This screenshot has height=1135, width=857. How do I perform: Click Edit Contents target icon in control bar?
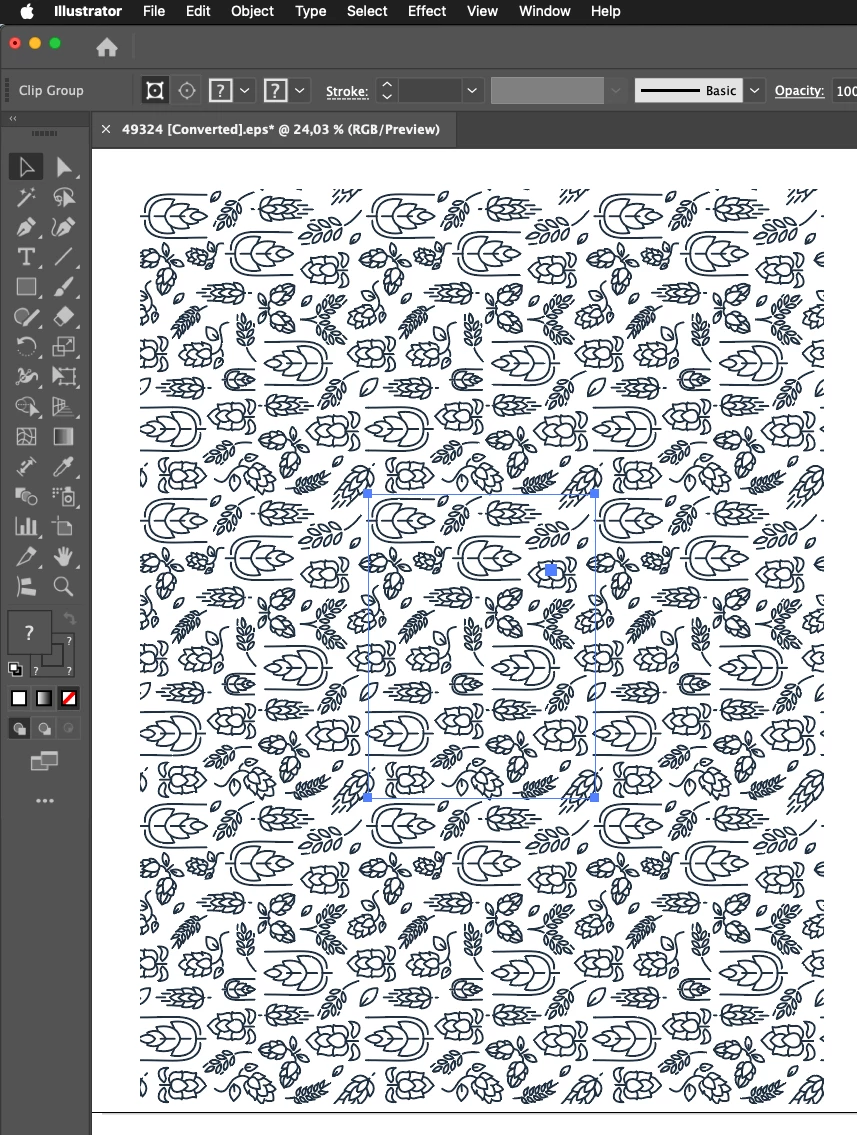click(x=187, y=90)
